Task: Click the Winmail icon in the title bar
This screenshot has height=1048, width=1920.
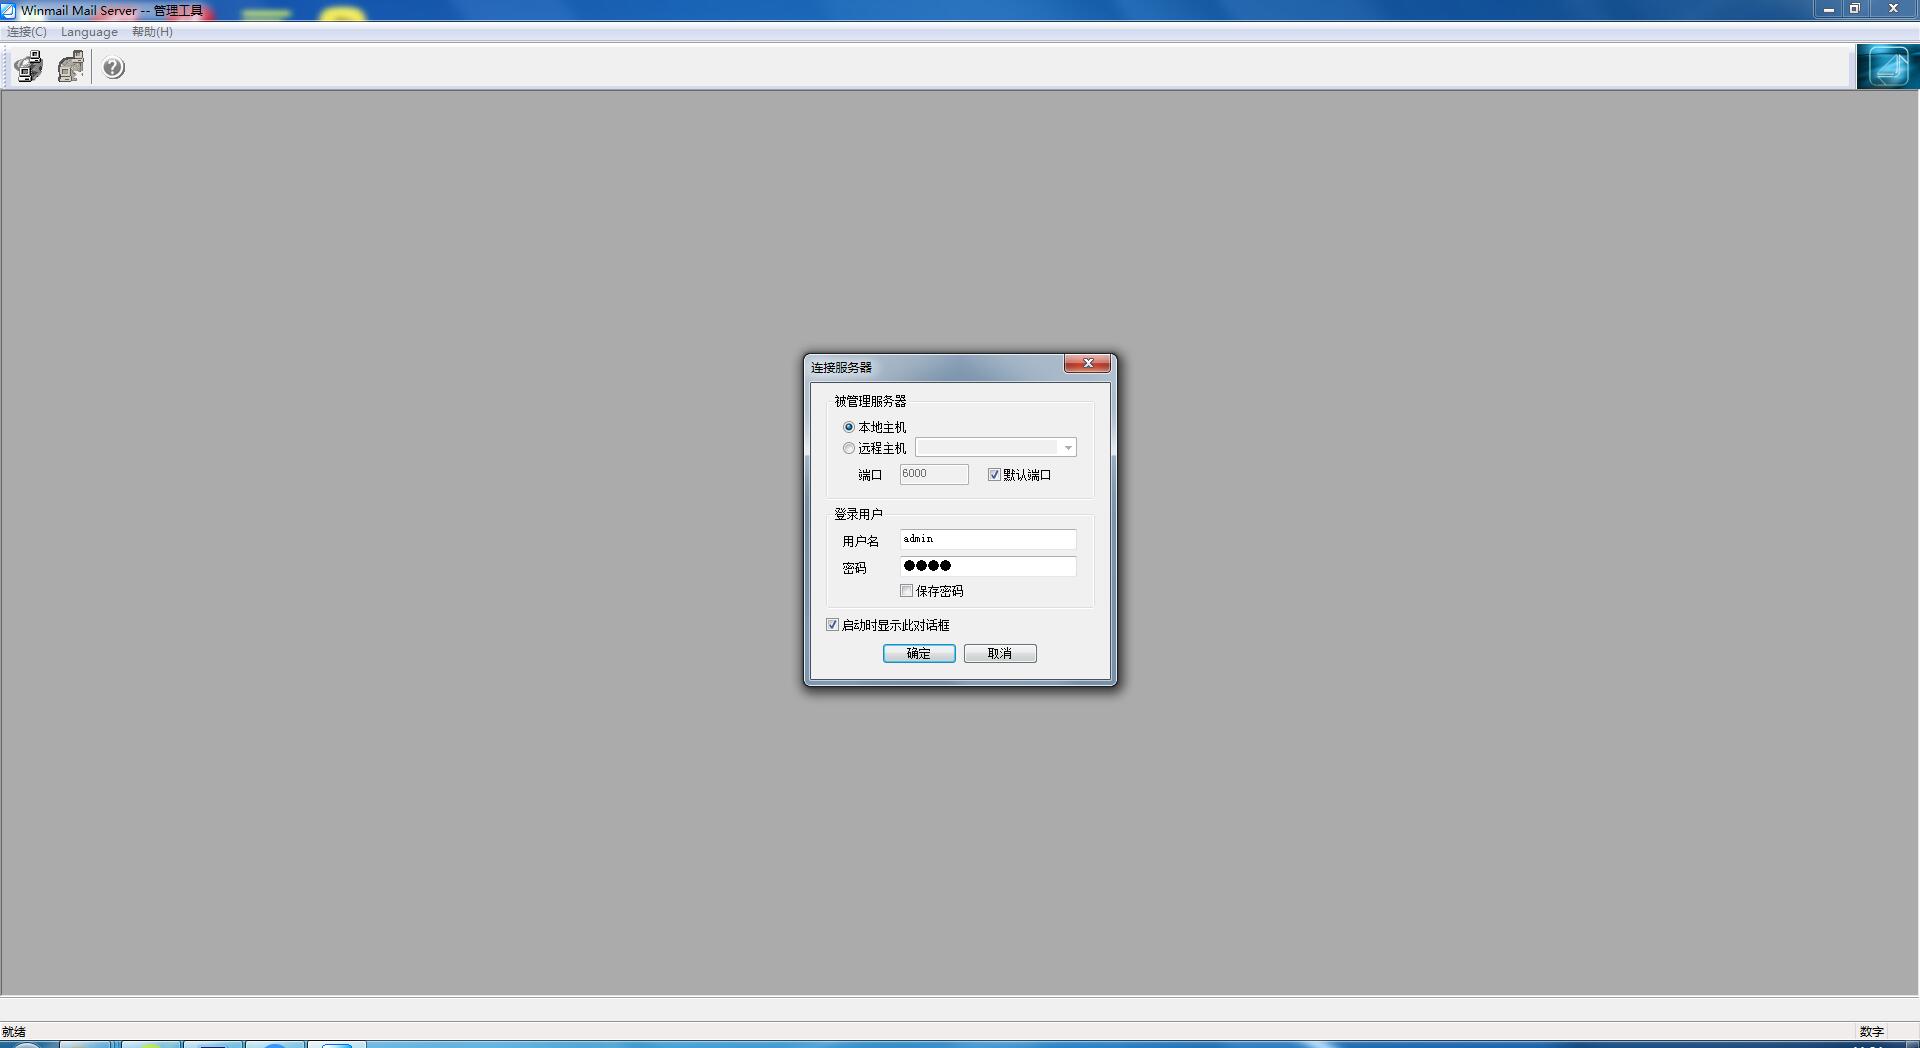Action: pyautogui.click(x=9, y=10)
